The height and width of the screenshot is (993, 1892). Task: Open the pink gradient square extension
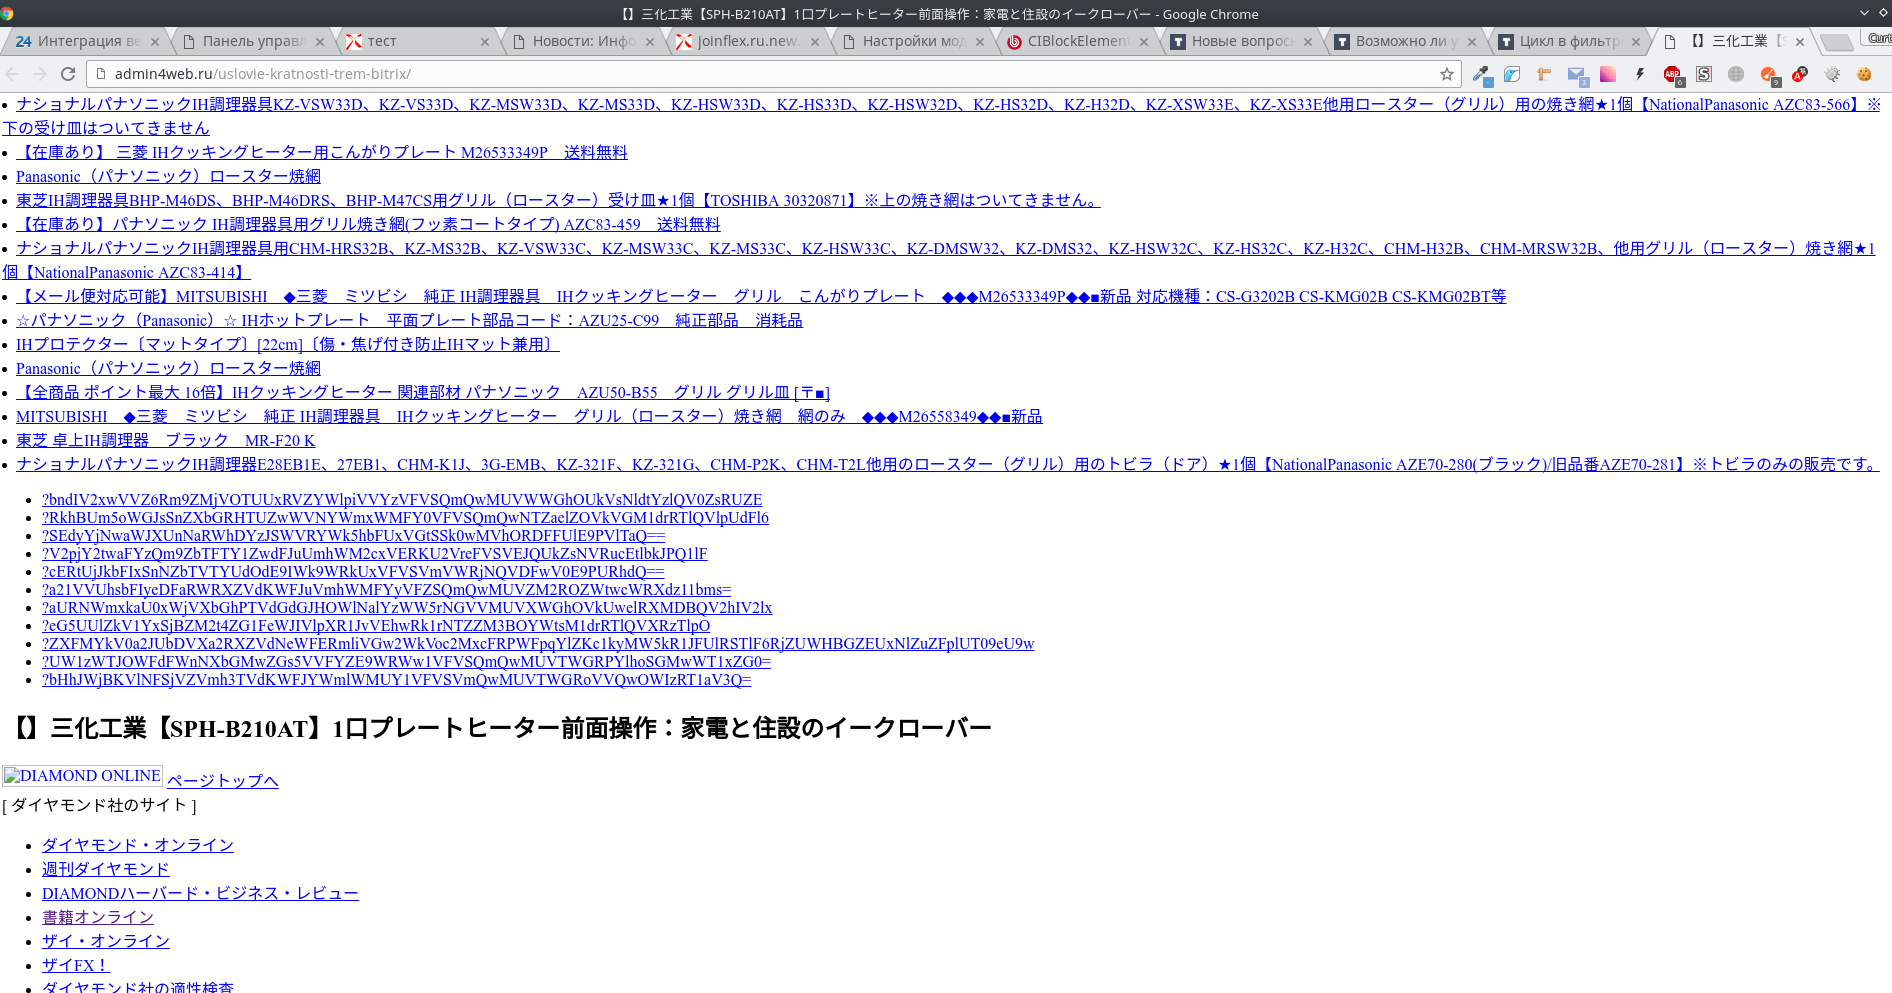click(1608, 74)
